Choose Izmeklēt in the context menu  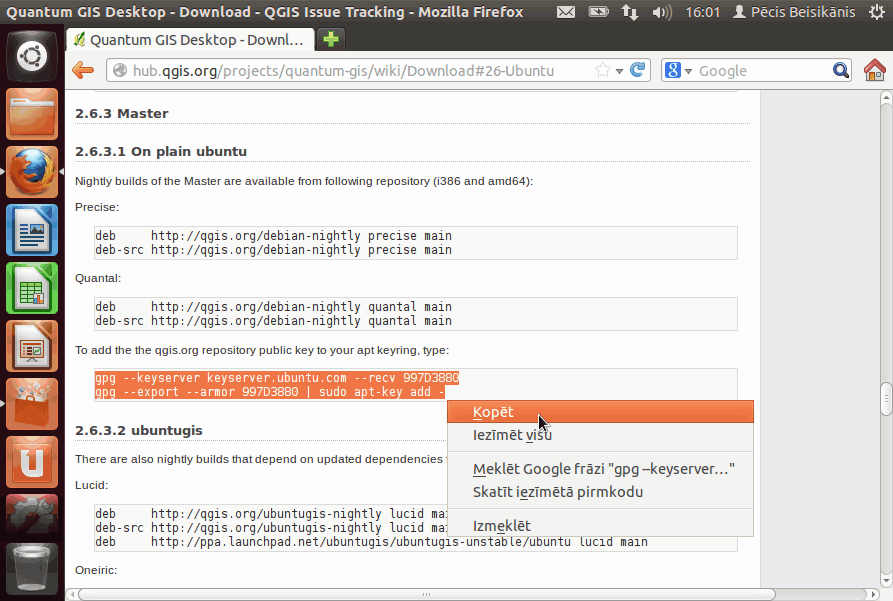click(600, 525)
